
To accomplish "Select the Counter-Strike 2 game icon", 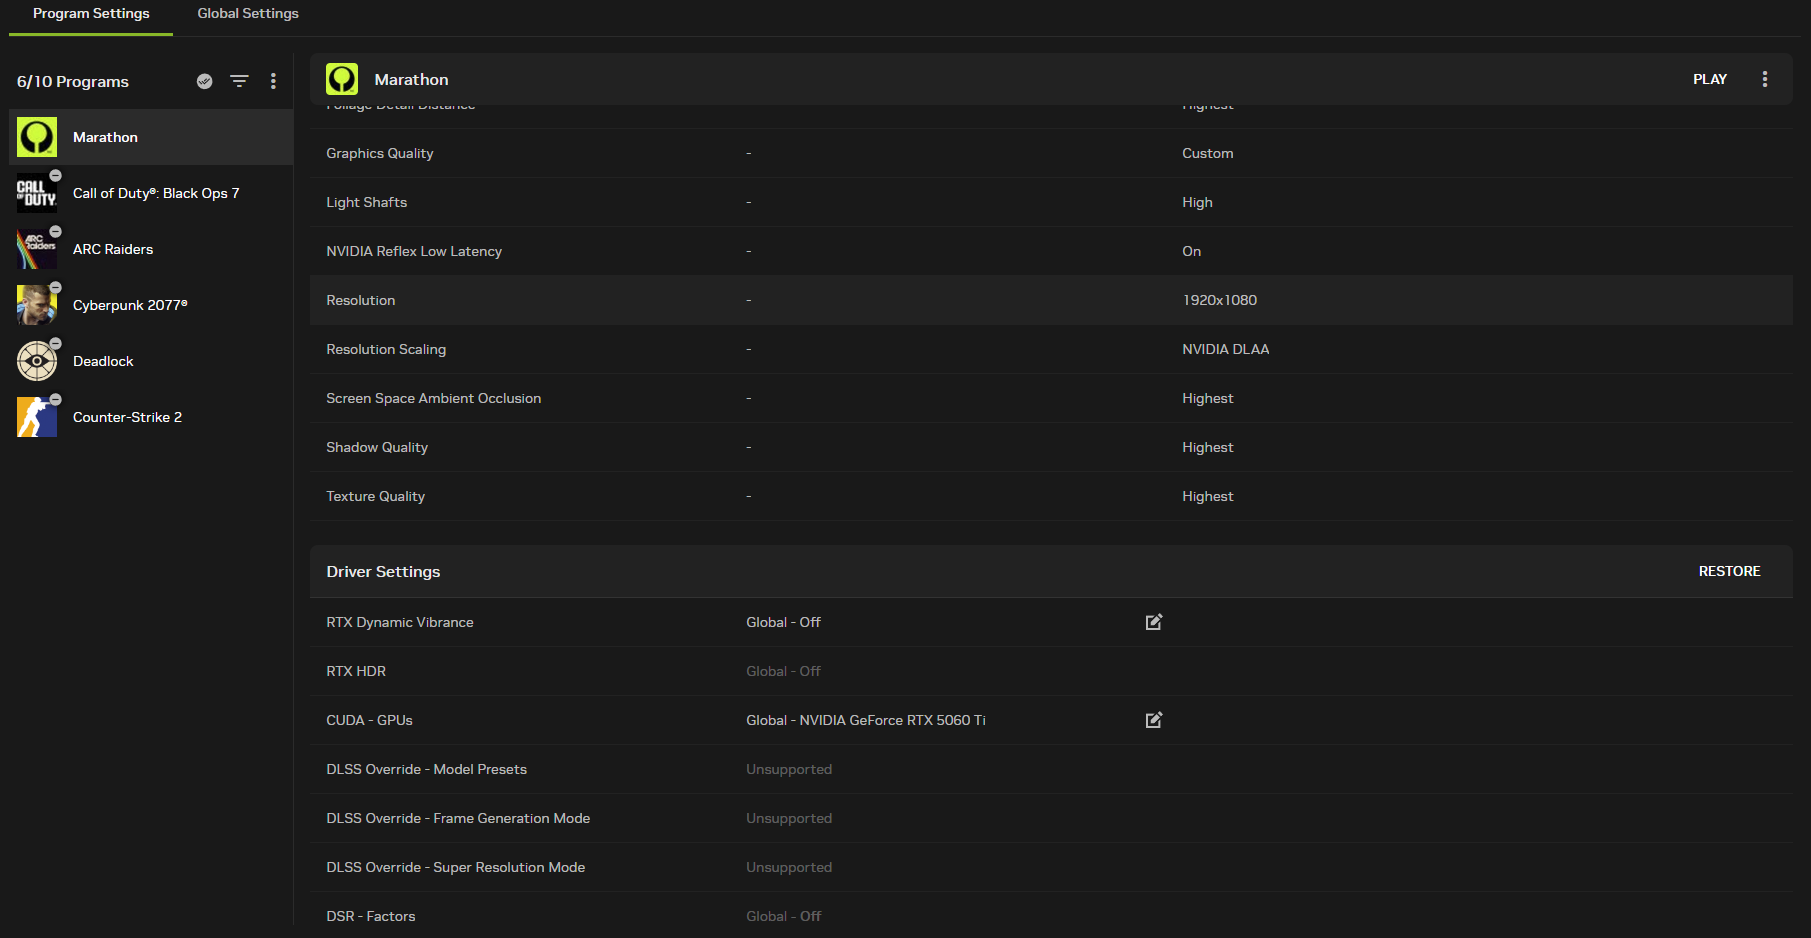I will [x=37, y=417].
